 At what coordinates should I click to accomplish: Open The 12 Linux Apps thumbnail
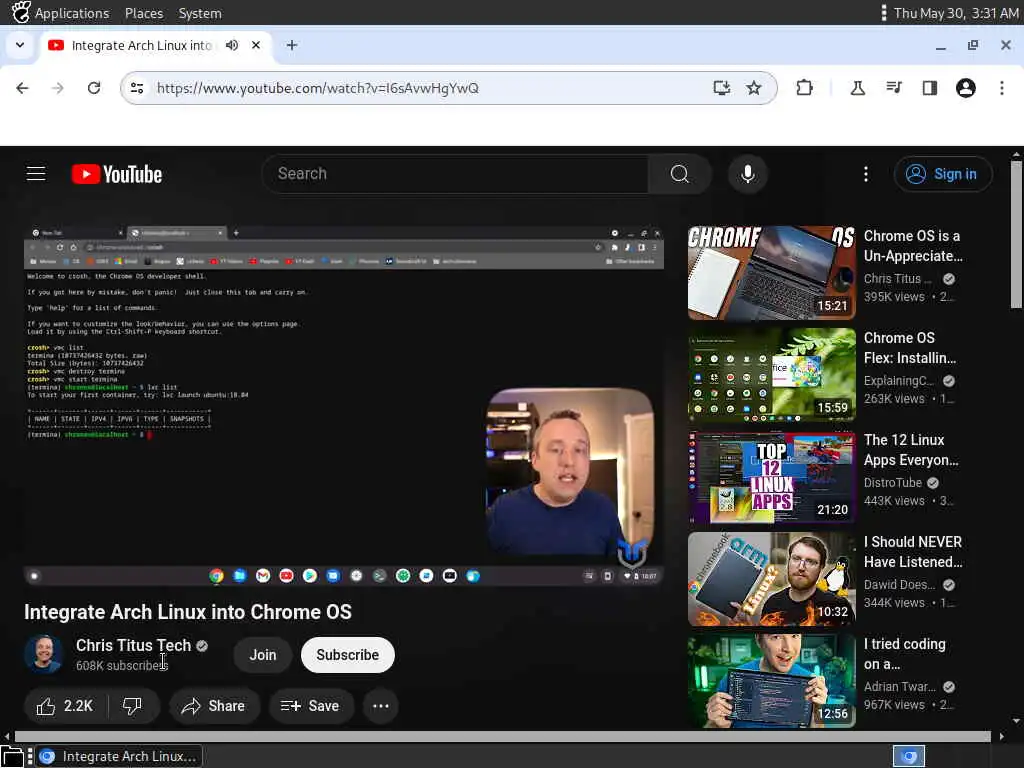click(x=771, y=477)
